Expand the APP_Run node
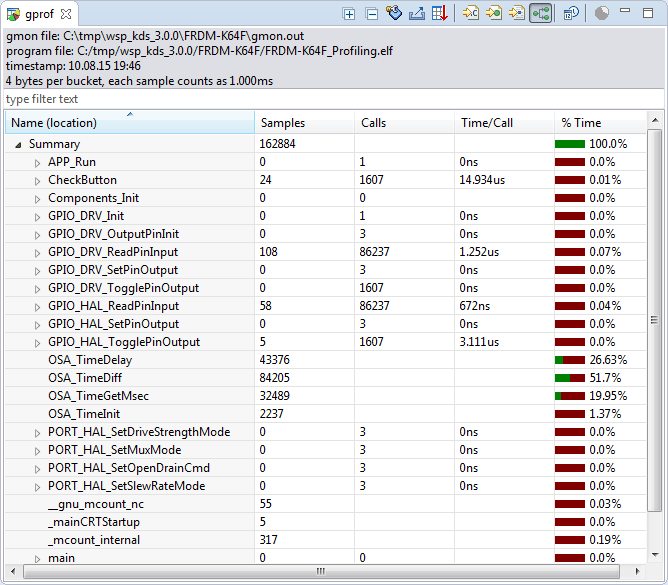 pyautogui.click(x=37, y=163)
